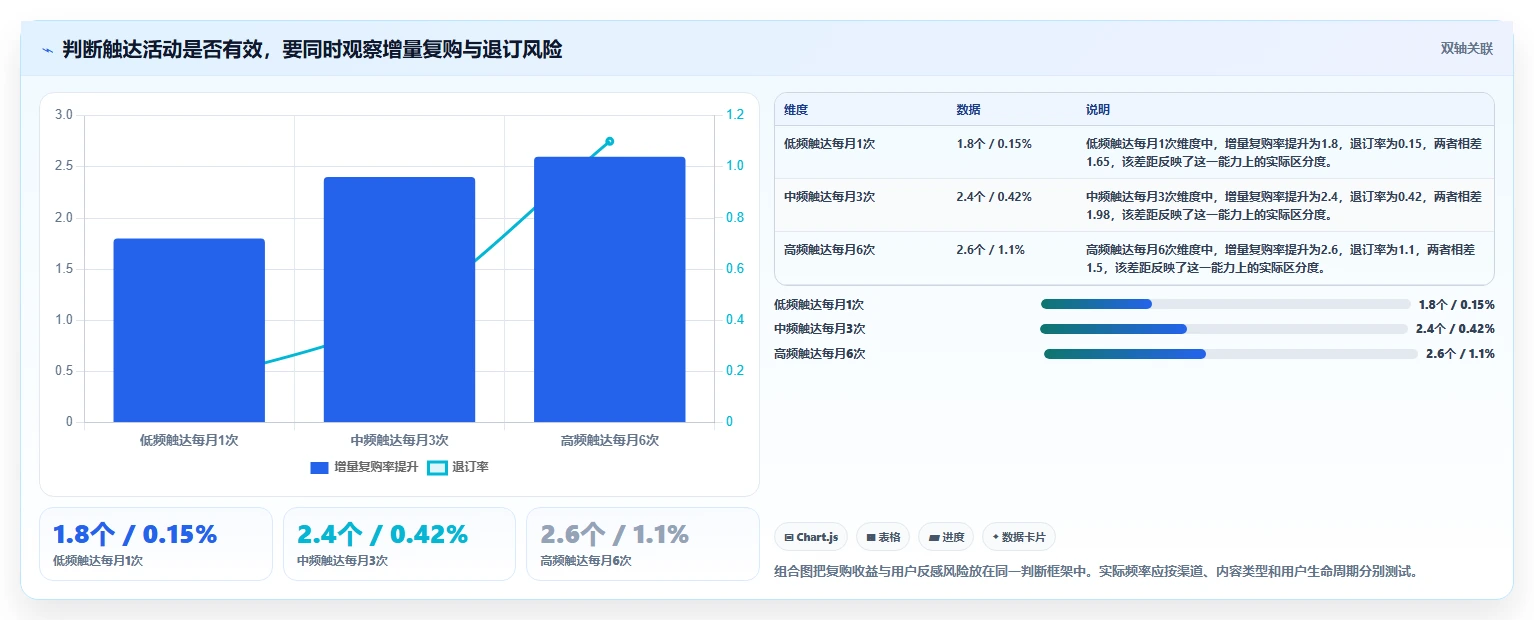This screenshot has height=620, width=1534.
Task: Open the 1.8个 / 0.15% data card
Action: [x=156, y=544]
